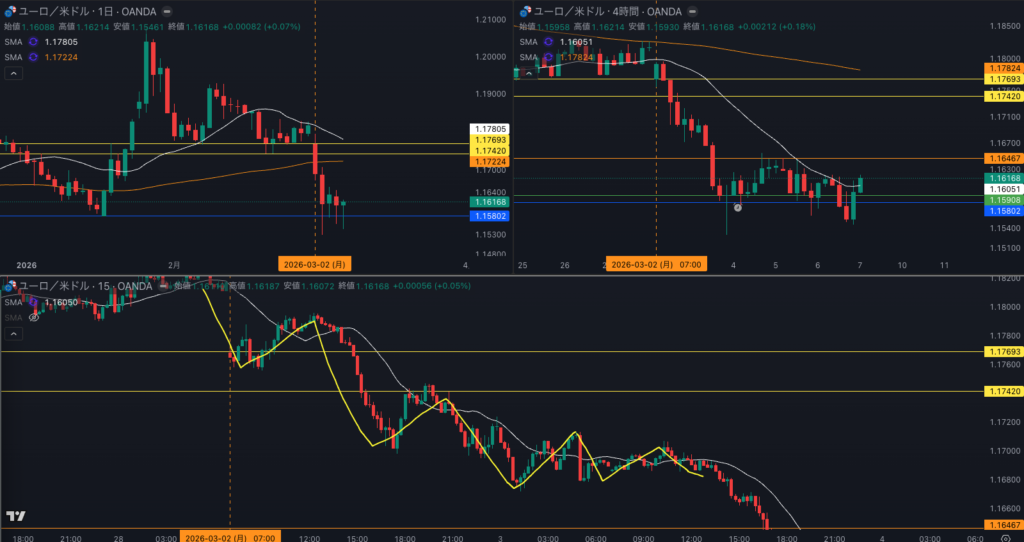This screenshot has width=1024, height=542.
Task: Click the circular event marker on 4-hour chart
Action: 737,208
